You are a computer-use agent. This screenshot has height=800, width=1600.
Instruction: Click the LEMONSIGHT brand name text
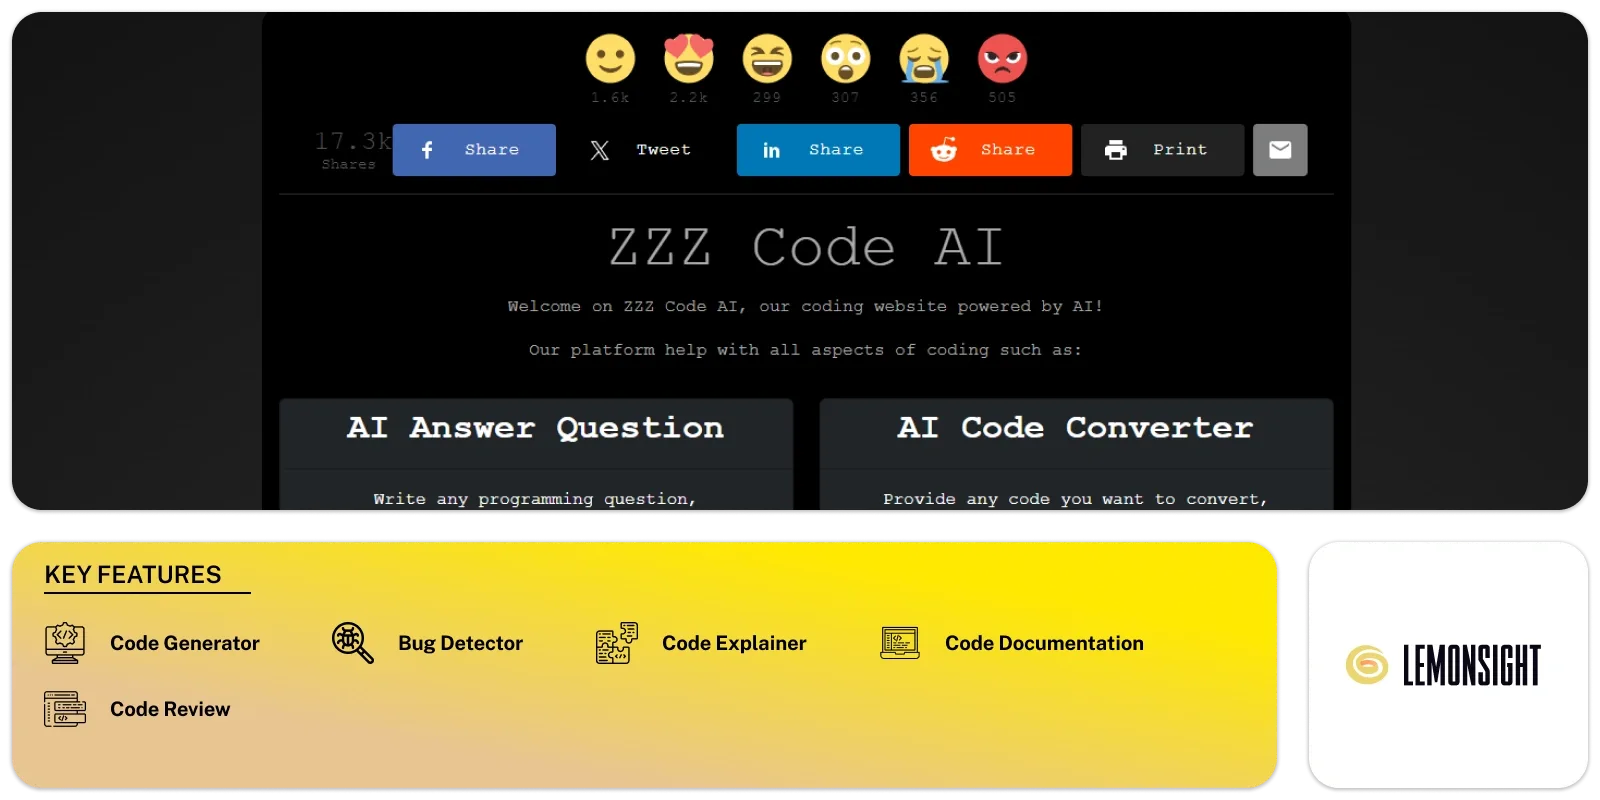pos(1471,665)
